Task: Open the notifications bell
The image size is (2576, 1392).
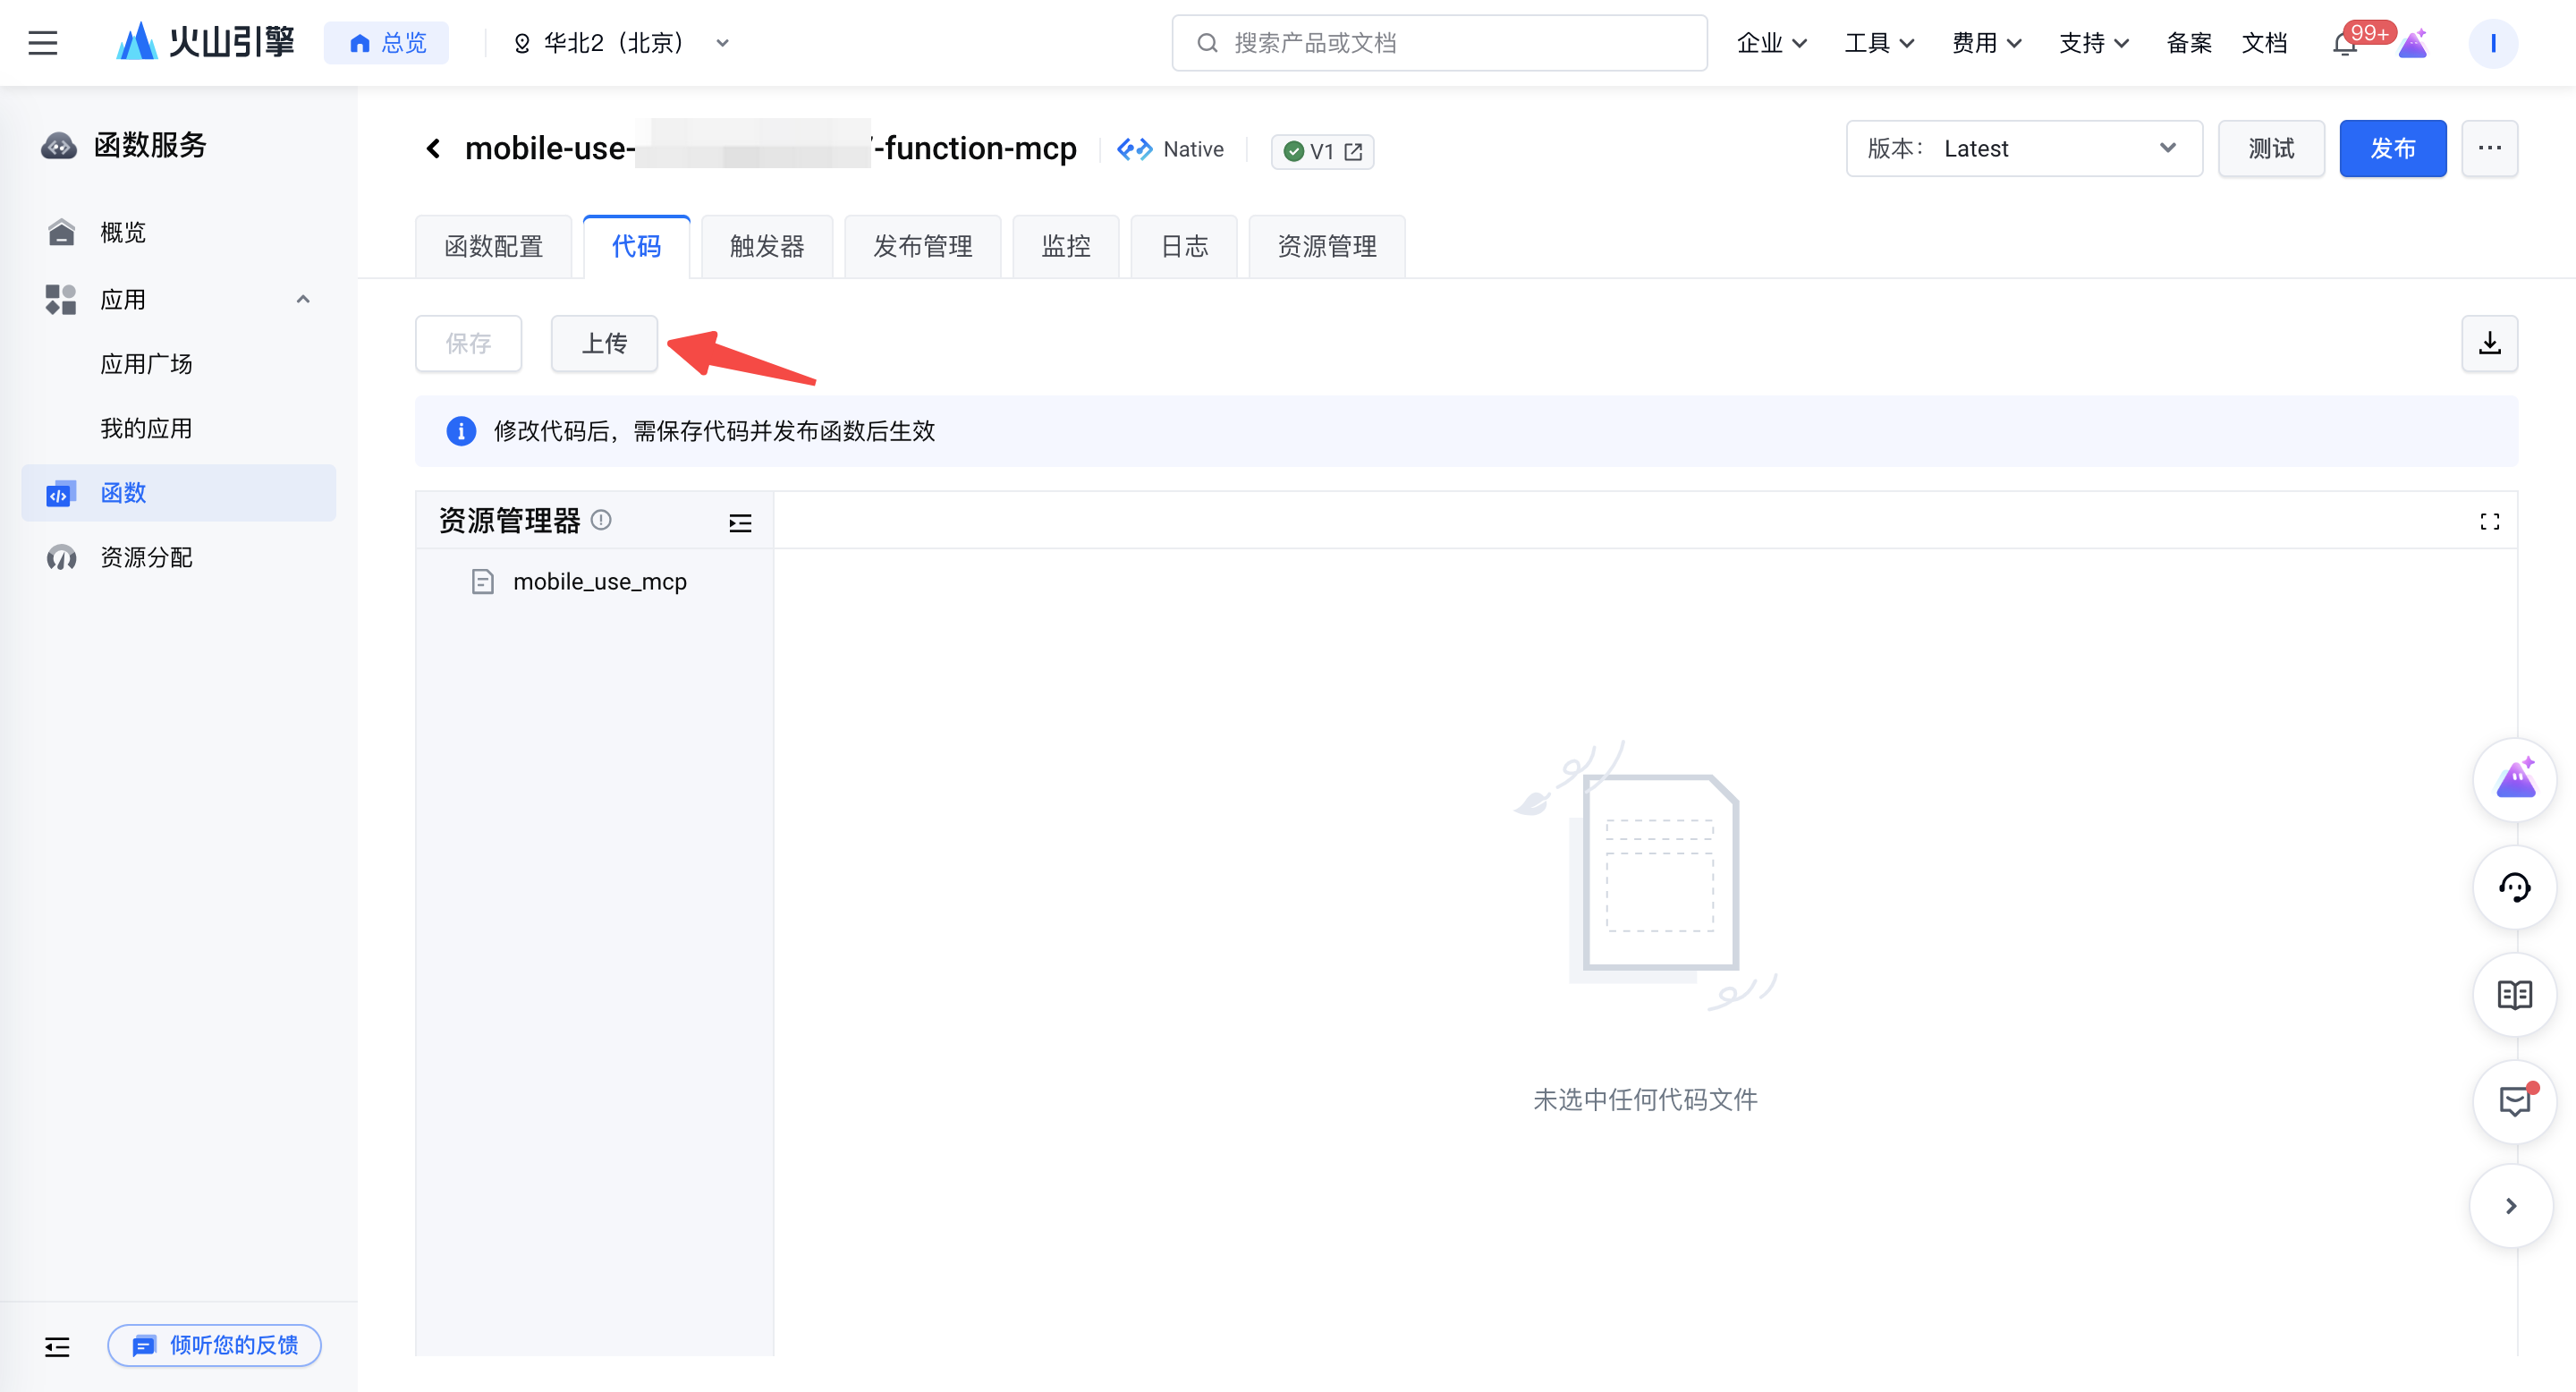Action: click(2345, 44)
